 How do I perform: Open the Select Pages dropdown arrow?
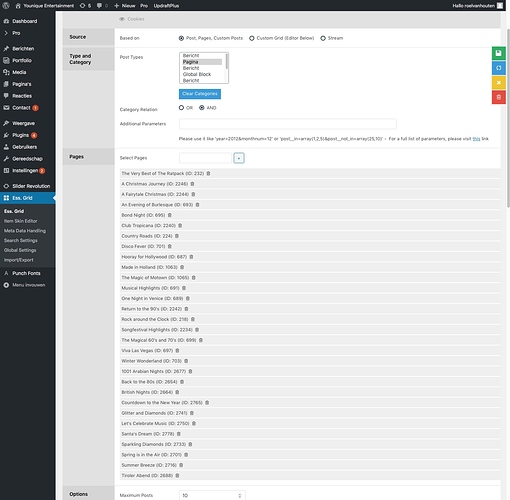[x=239, y=158]
